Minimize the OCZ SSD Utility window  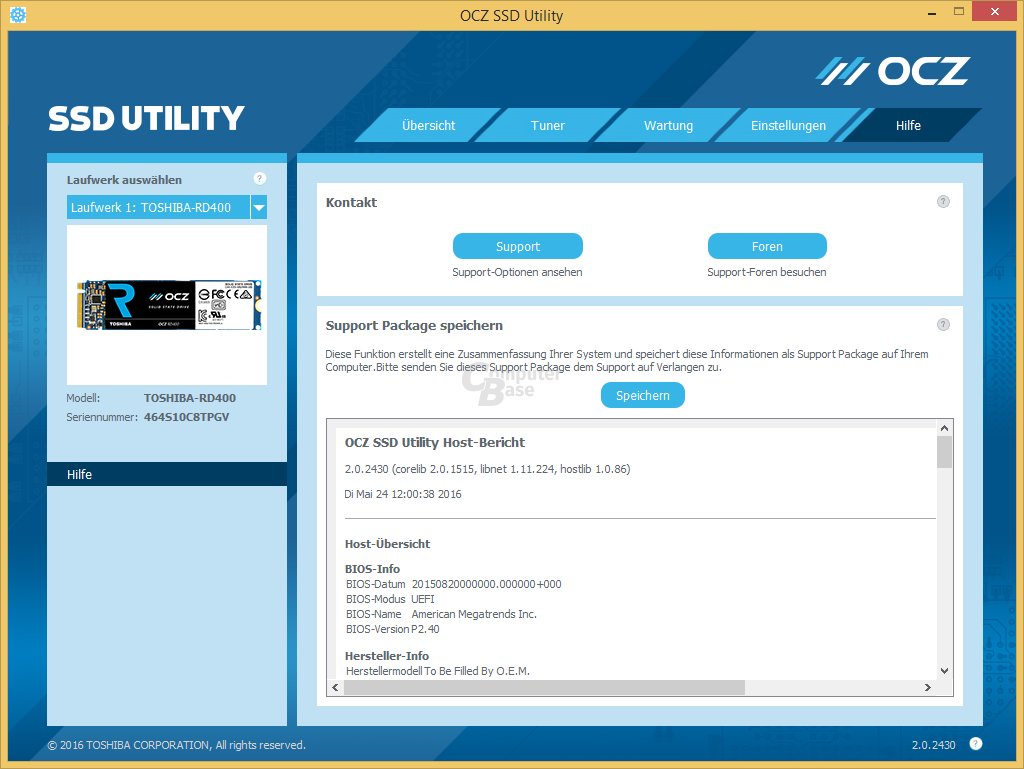click(932, 12)
